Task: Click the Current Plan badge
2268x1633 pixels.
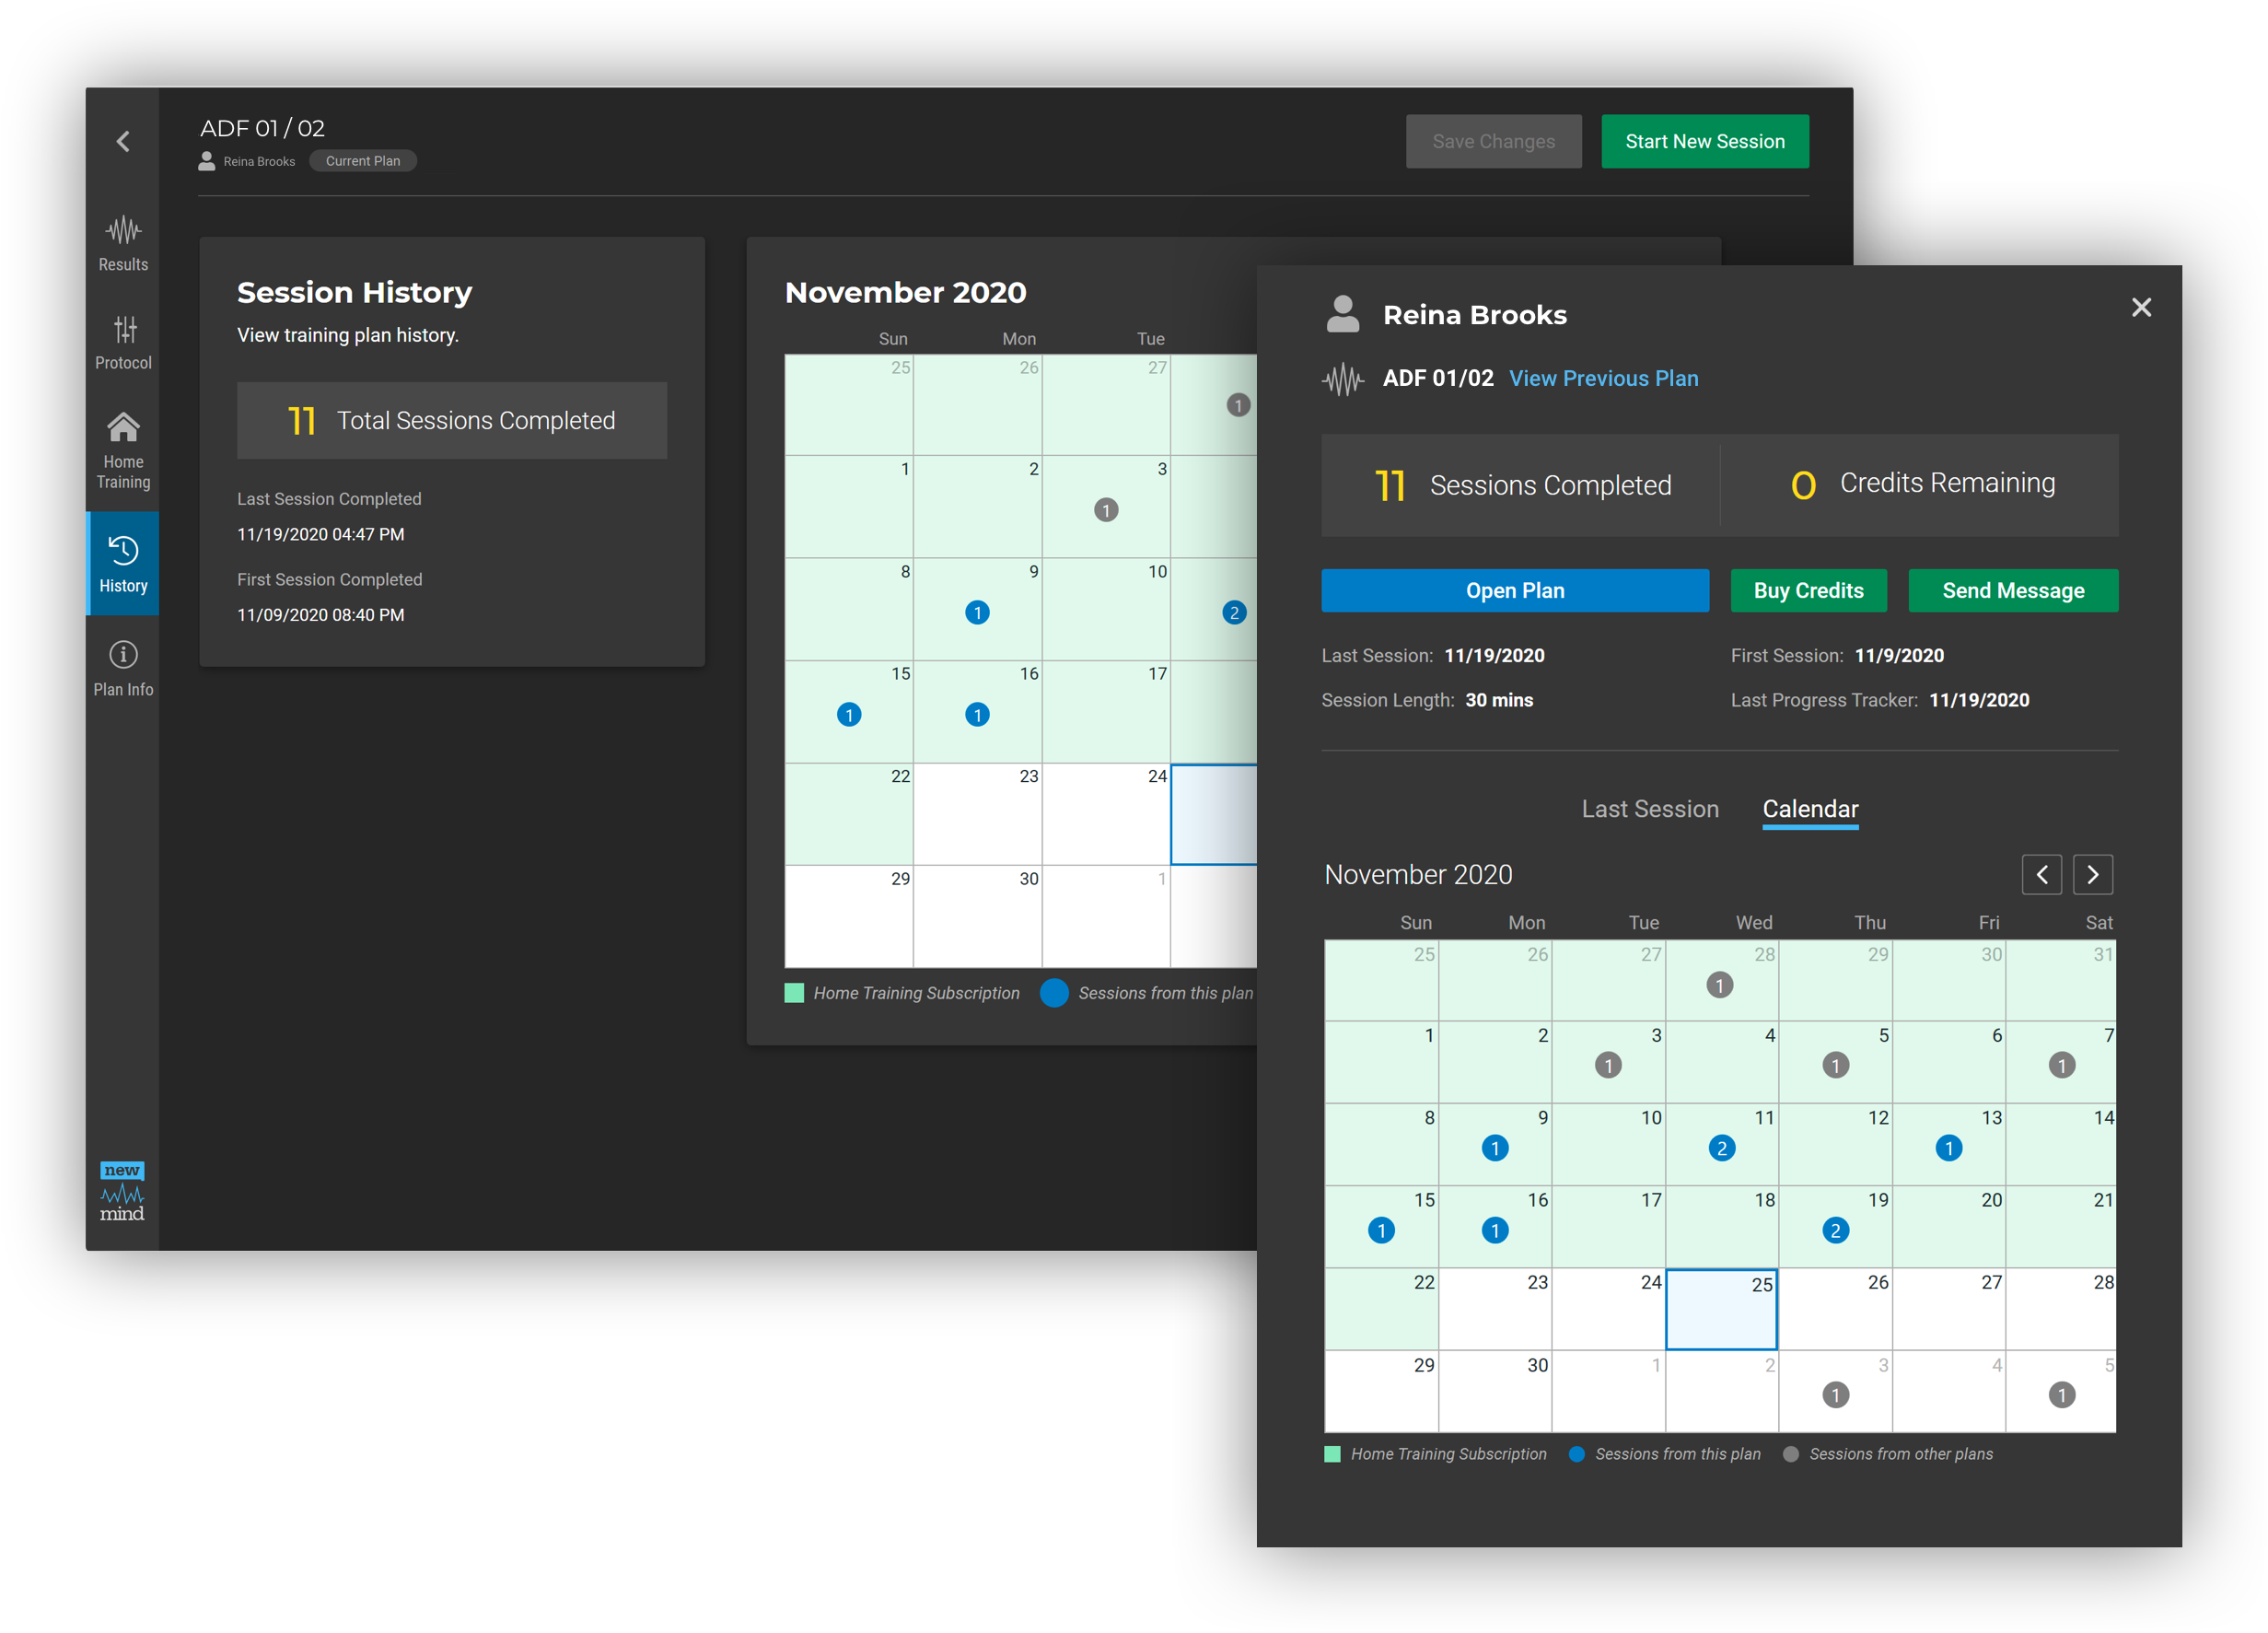Action: (x=362, y=160)
